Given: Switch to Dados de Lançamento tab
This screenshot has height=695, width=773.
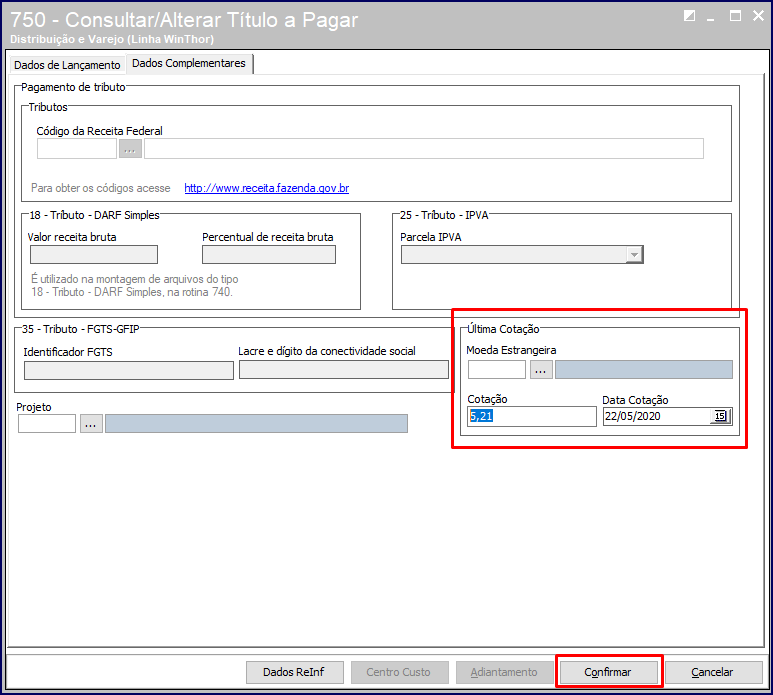Looking at the screenshot, I should point(67,65).
